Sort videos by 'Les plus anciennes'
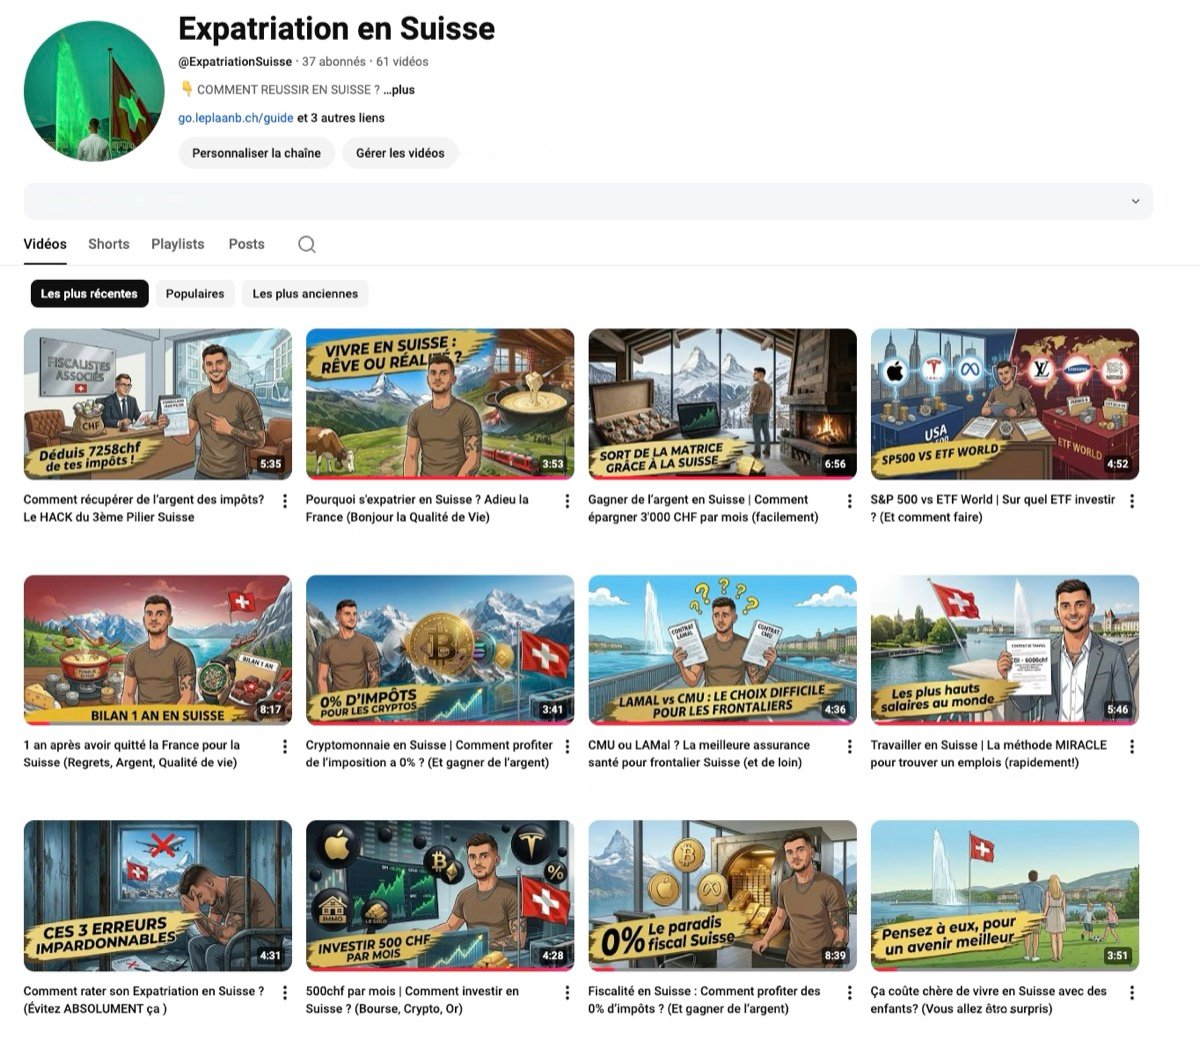The height and width of the screenshot is (1055, 1200). [x=305, y=294]
